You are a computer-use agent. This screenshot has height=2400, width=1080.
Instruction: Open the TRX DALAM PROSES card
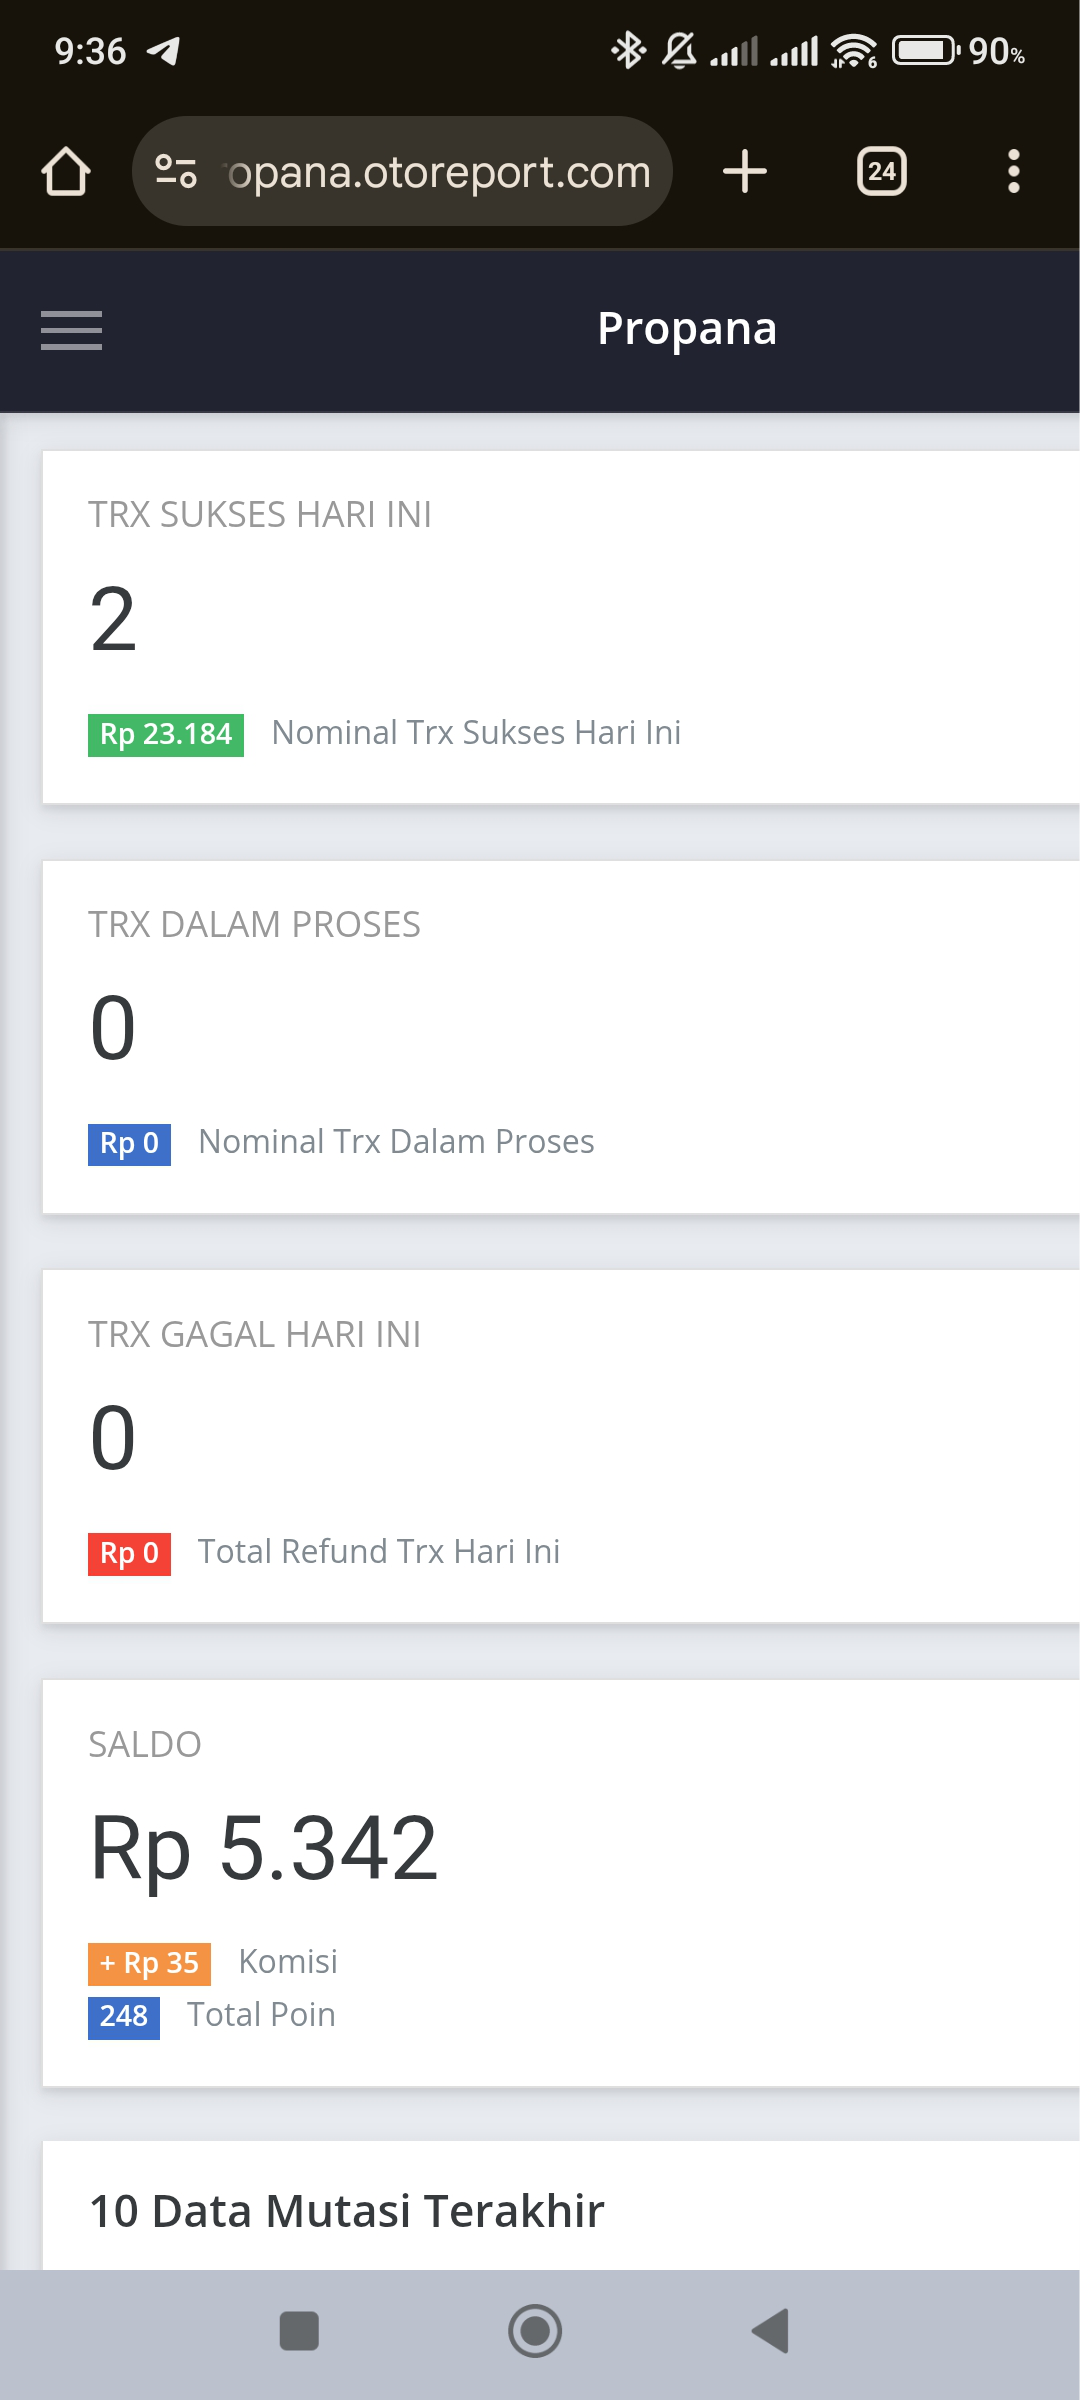(x=561, y=1037)
